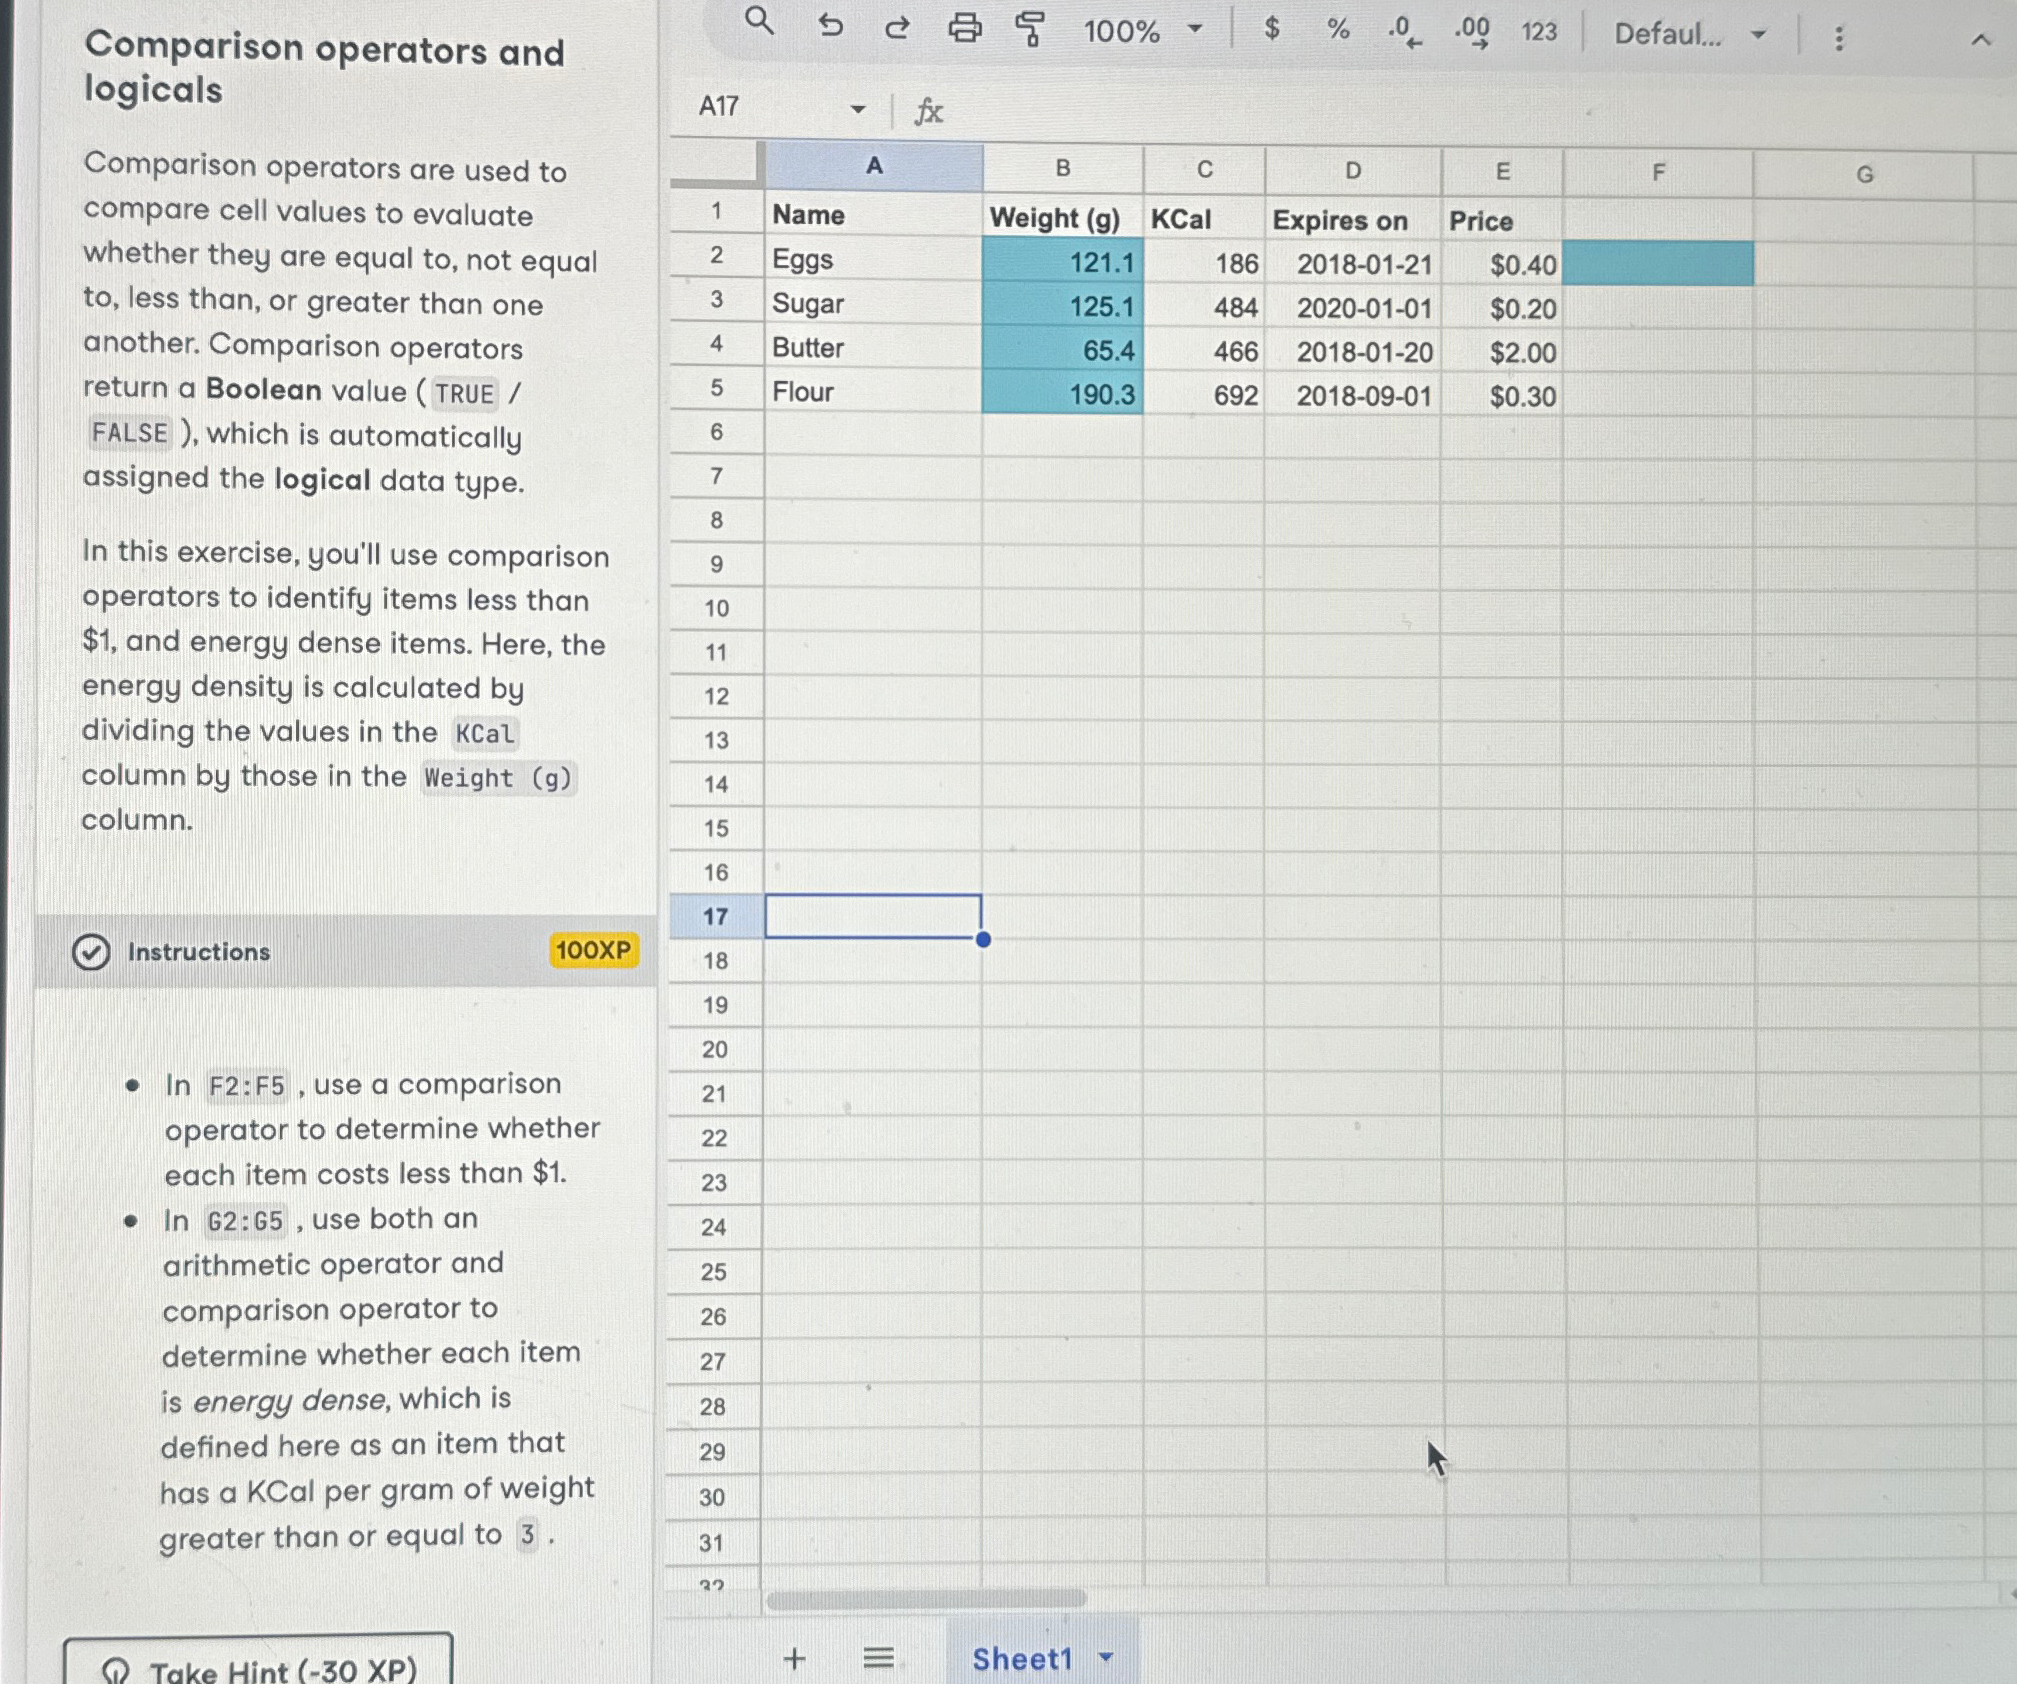Open the all sheets list
2017x1684 pixels.
click(878, 1658)
